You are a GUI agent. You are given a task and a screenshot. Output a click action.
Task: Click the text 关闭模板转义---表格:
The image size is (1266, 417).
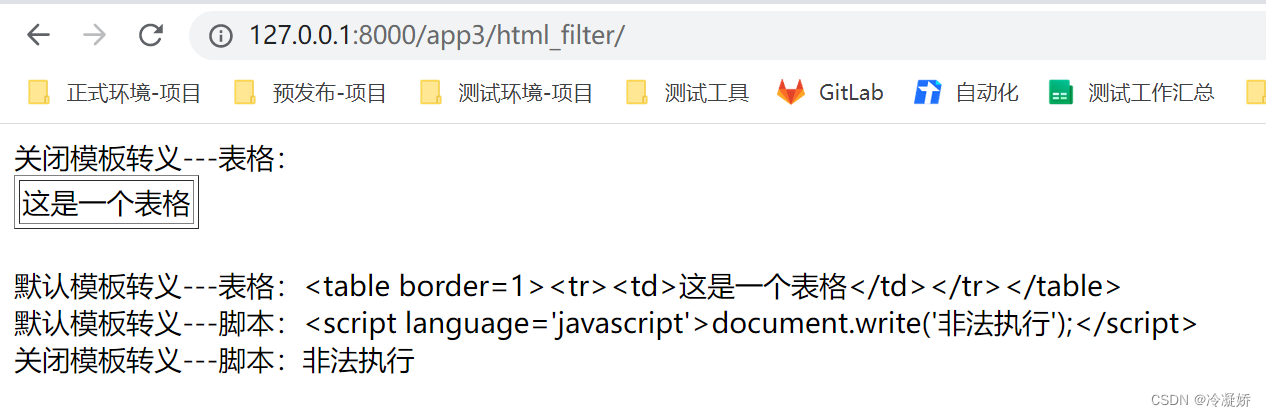point(151,158)
